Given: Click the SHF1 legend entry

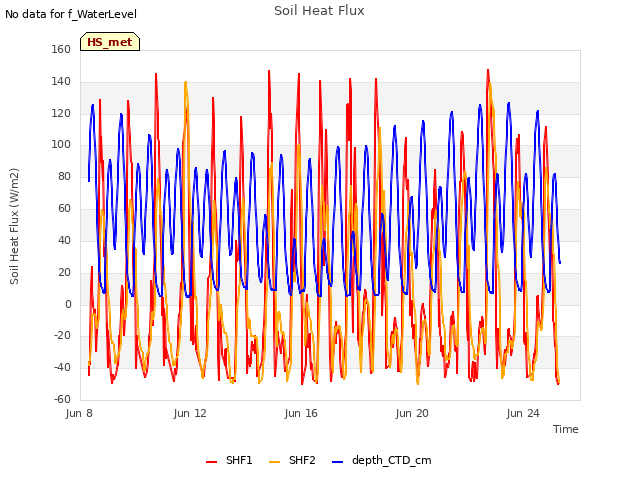Looking at the screenshot, I should tap(229, 460).
